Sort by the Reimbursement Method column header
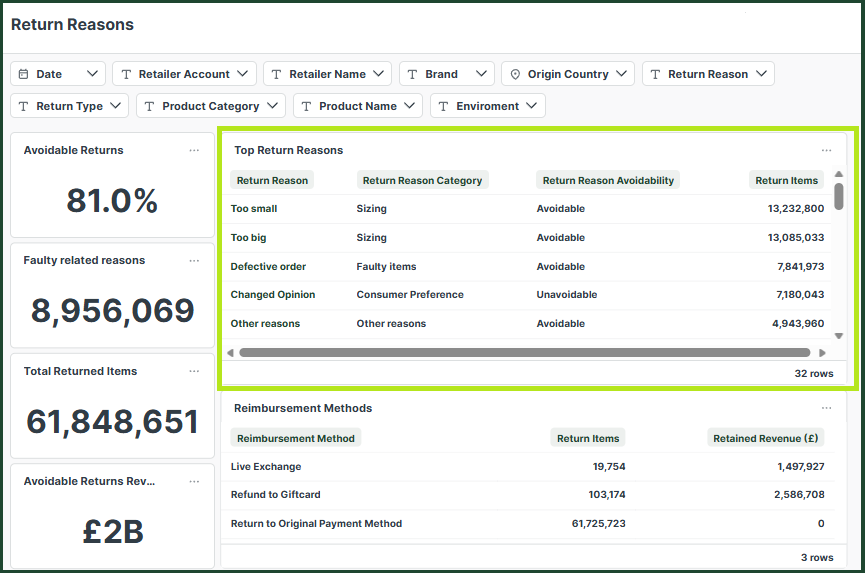Image resolution: width=865 pixels, height=573 pixels. pos(296,438)
